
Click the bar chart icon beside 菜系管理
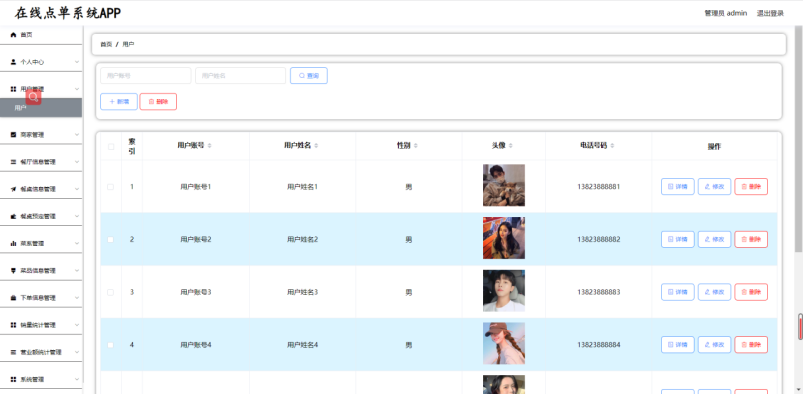[13, 243]
